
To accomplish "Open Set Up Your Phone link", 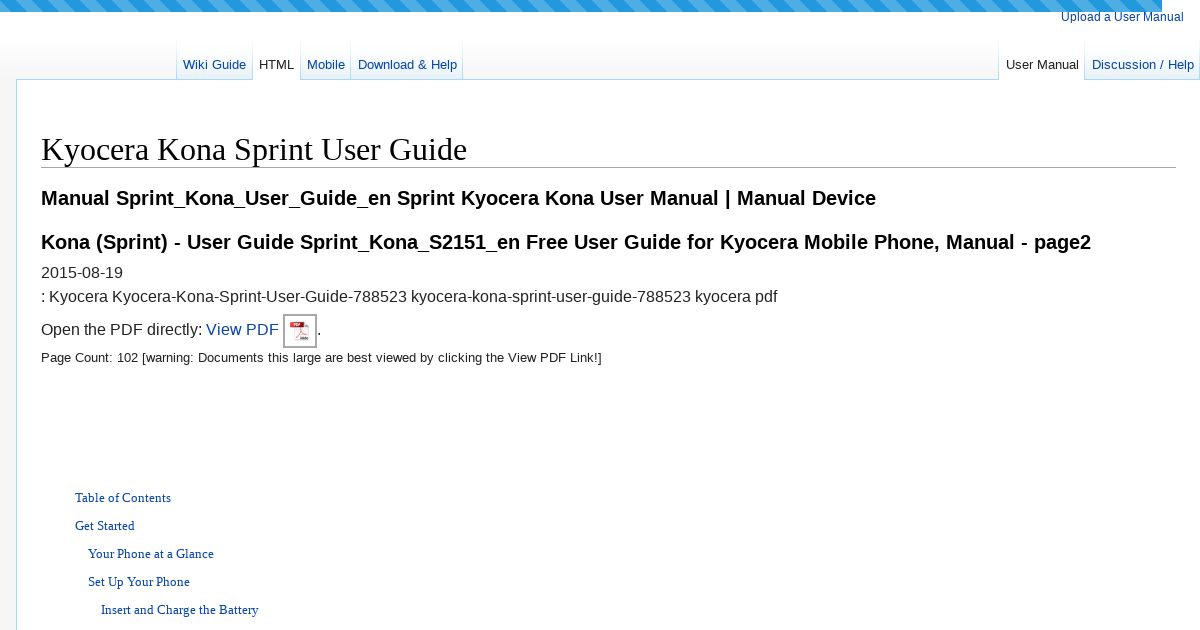I will pos(139,582).
